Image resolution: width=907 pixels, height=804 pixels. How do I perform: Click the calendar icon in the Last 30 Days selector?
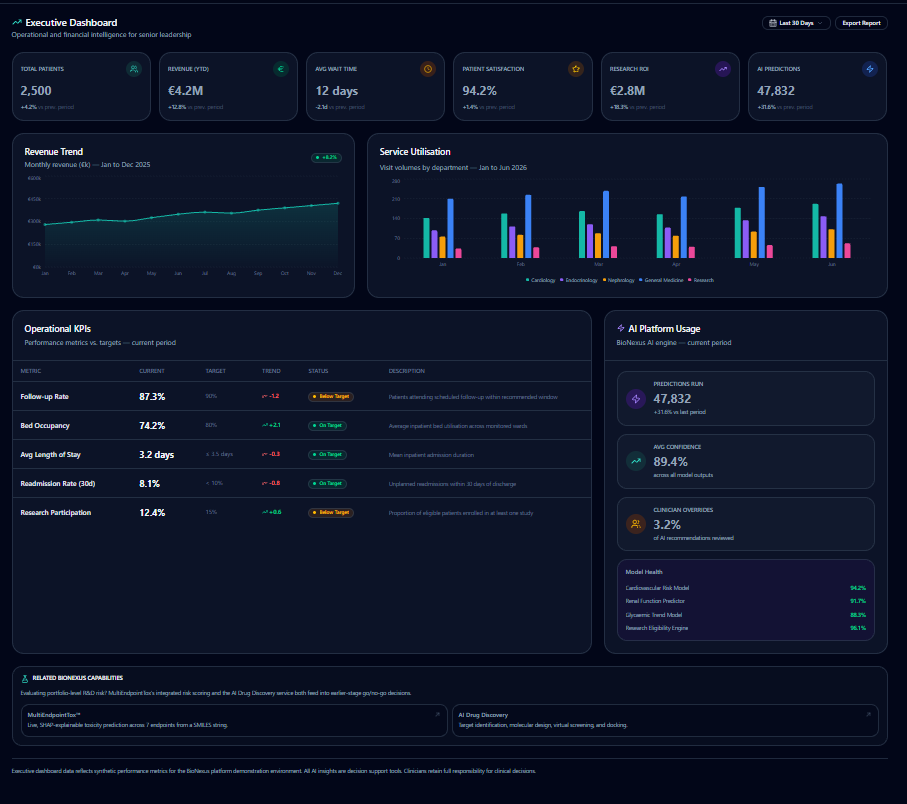click(773, 23)
